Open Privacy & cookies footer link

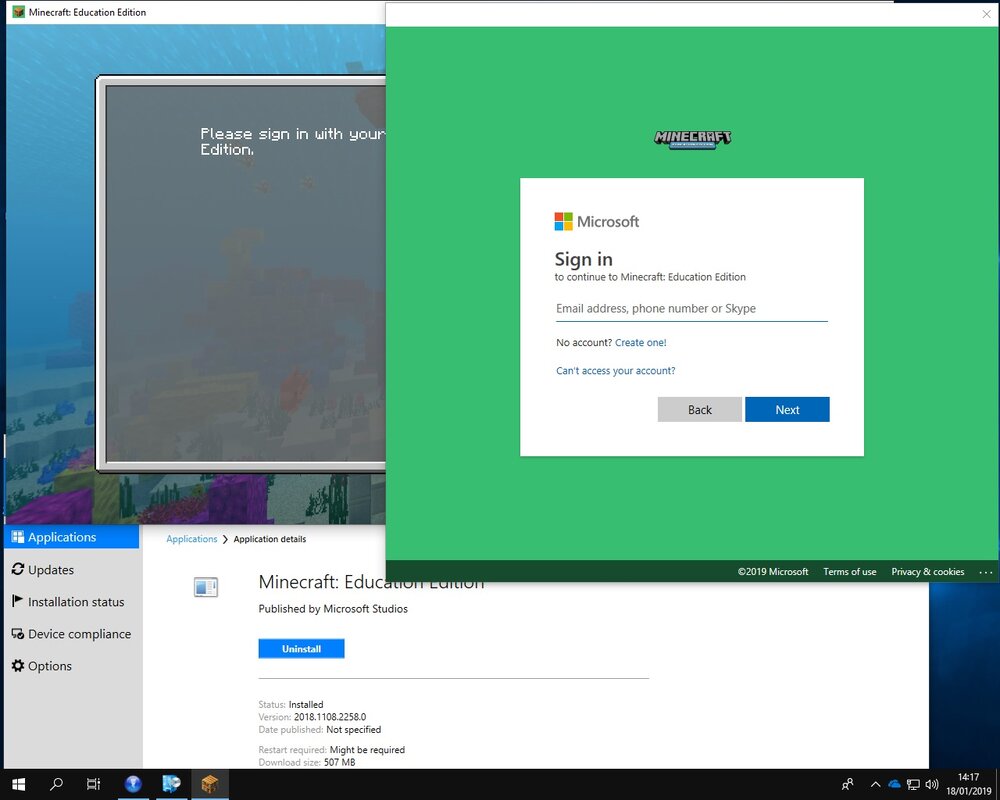click(x=927, y=572)
